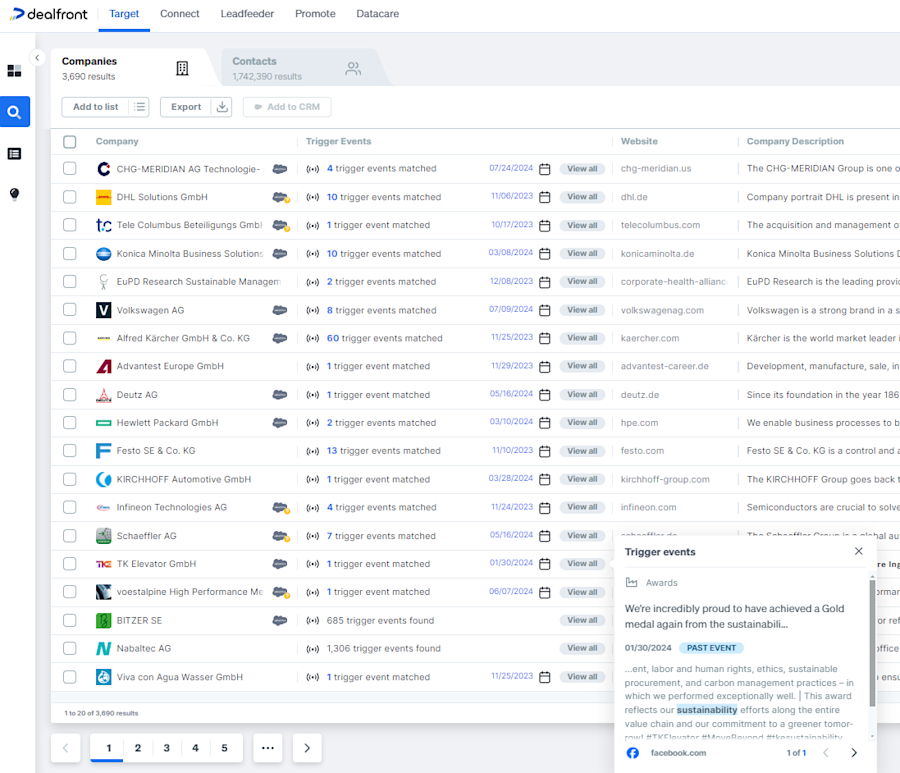The height and width of the screenshot is (773, 900).
Task: Open the ellipsis pagination expander
Action: 267,747
